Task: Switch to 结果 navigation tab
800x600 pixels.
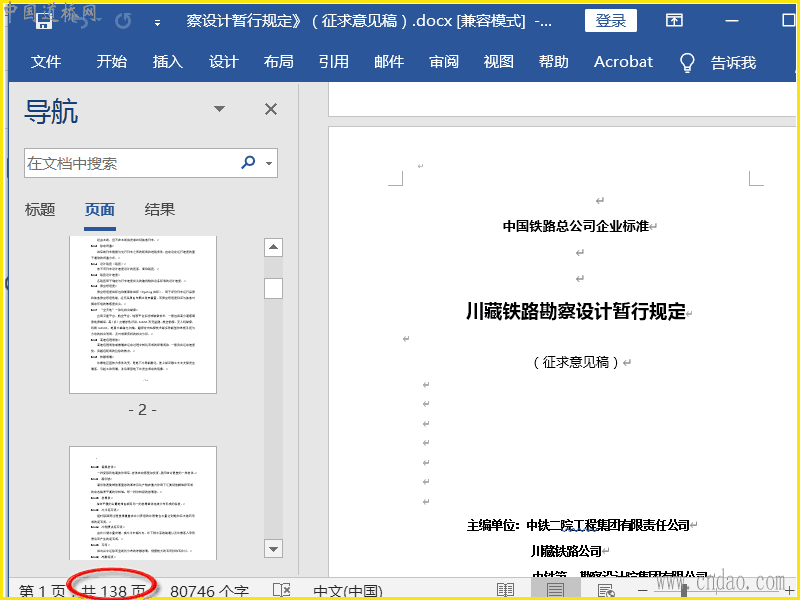Action: 159,210
